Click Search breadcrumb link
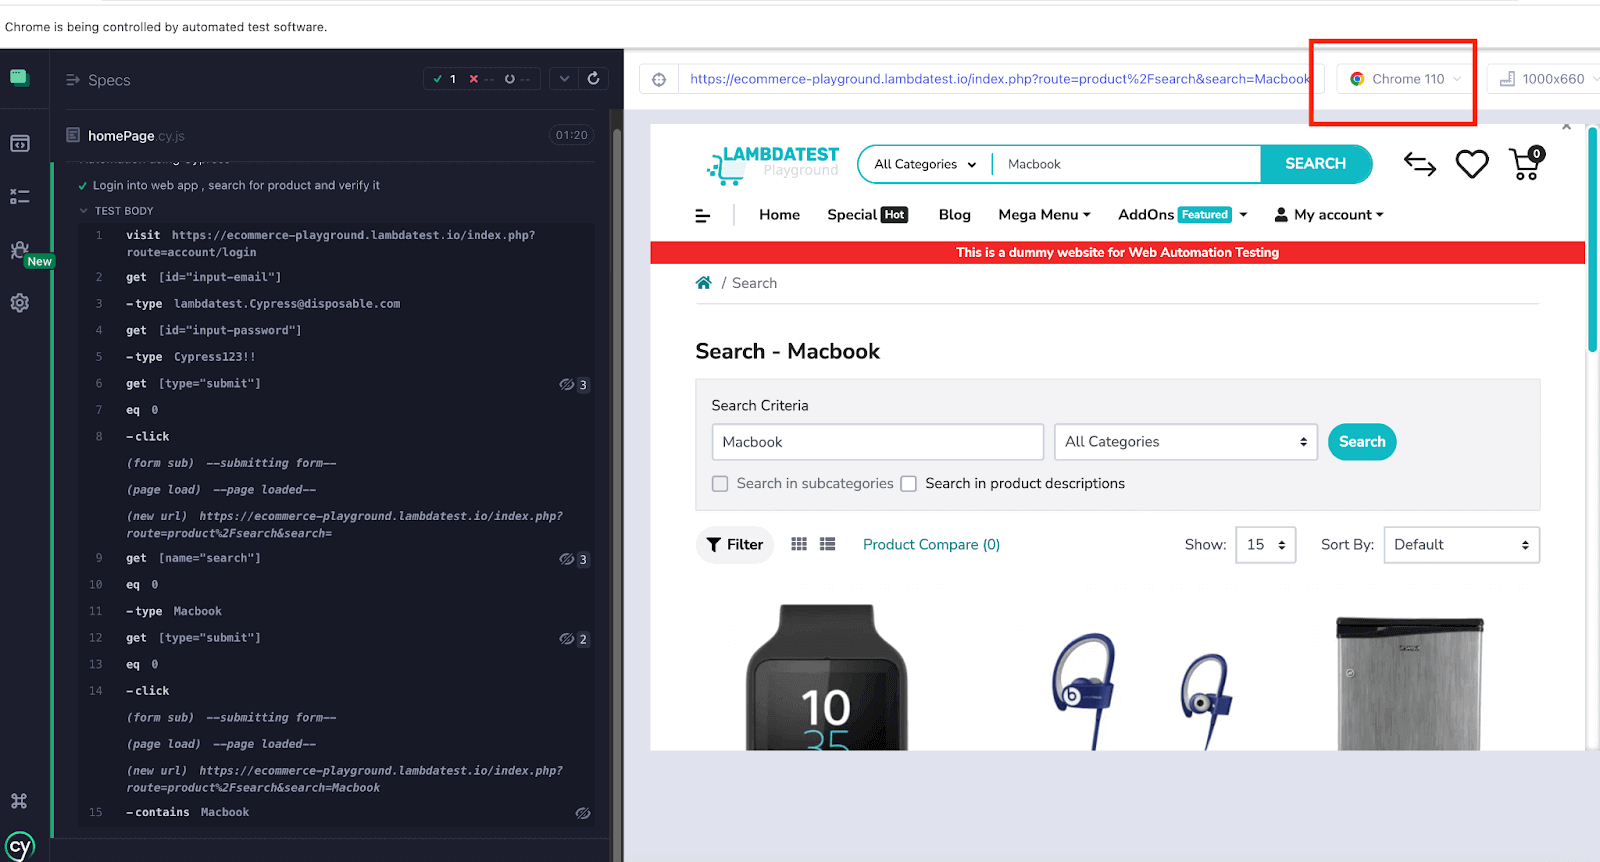 click(x=754, y=283)
